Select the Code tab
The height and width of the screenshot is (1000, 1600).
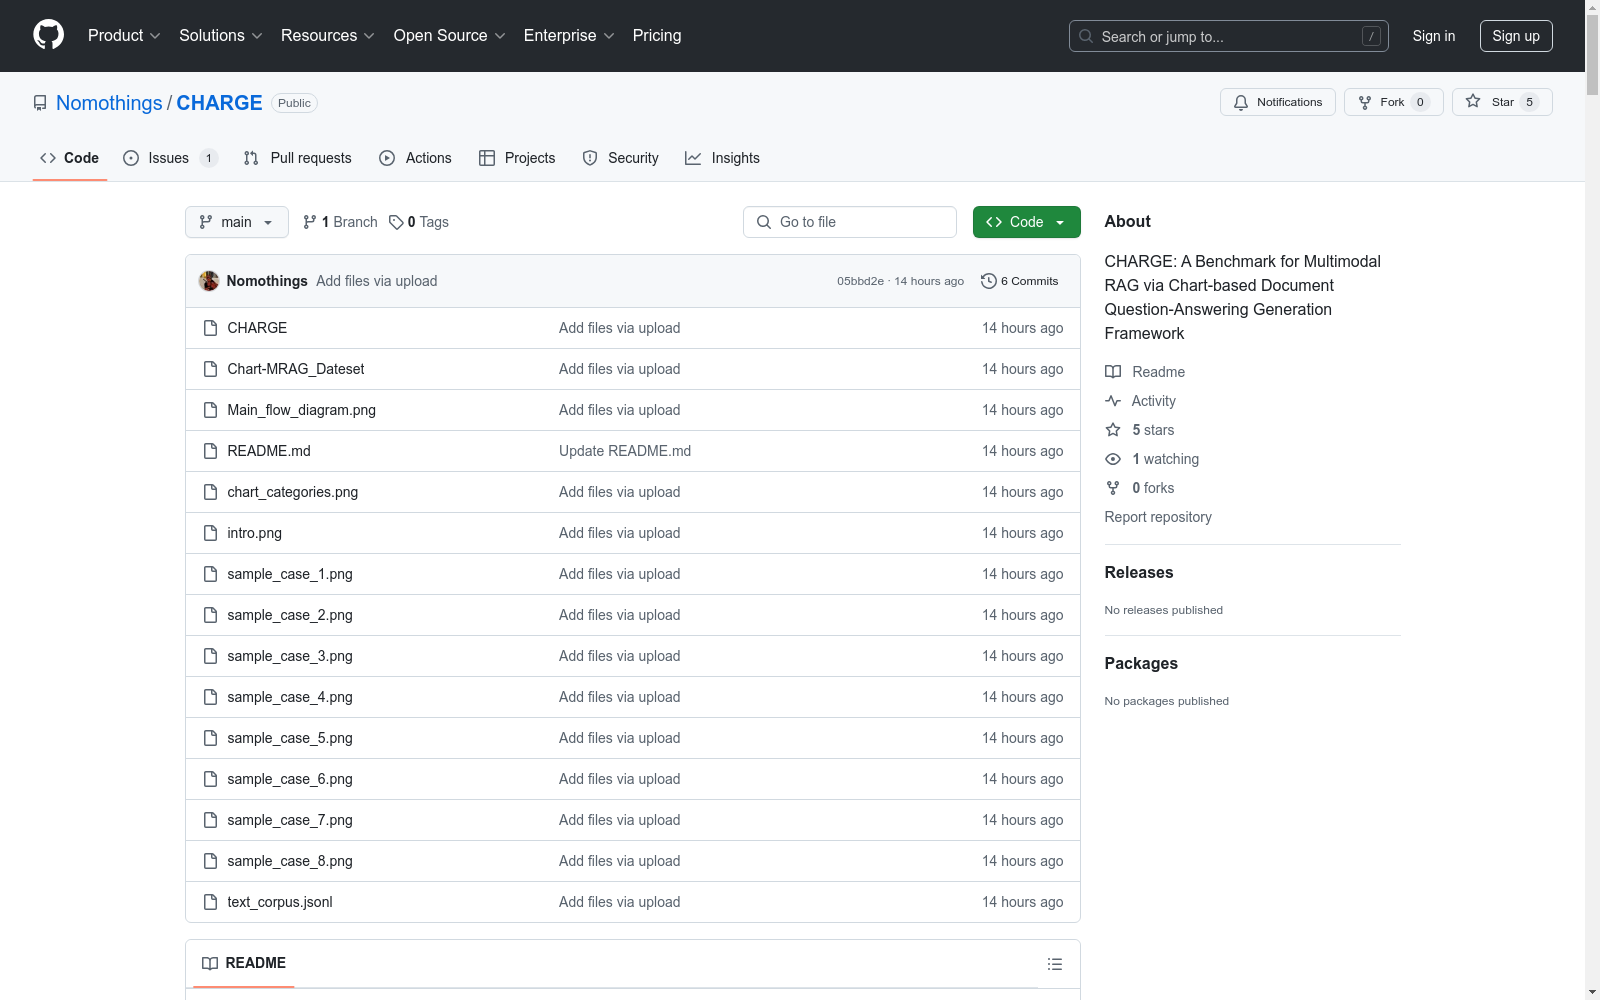click(x=70, y=158)
